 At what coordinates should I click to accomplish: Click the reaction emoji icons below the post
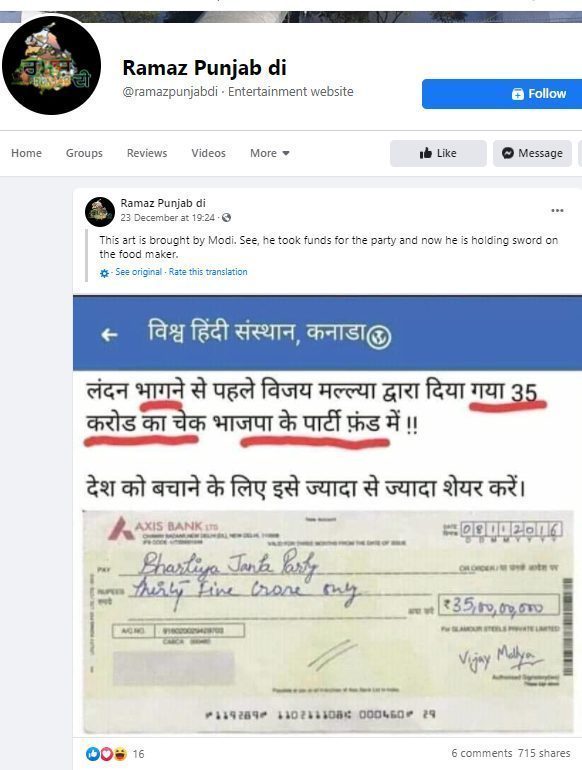pyautogui.click(x=107, y=753)
